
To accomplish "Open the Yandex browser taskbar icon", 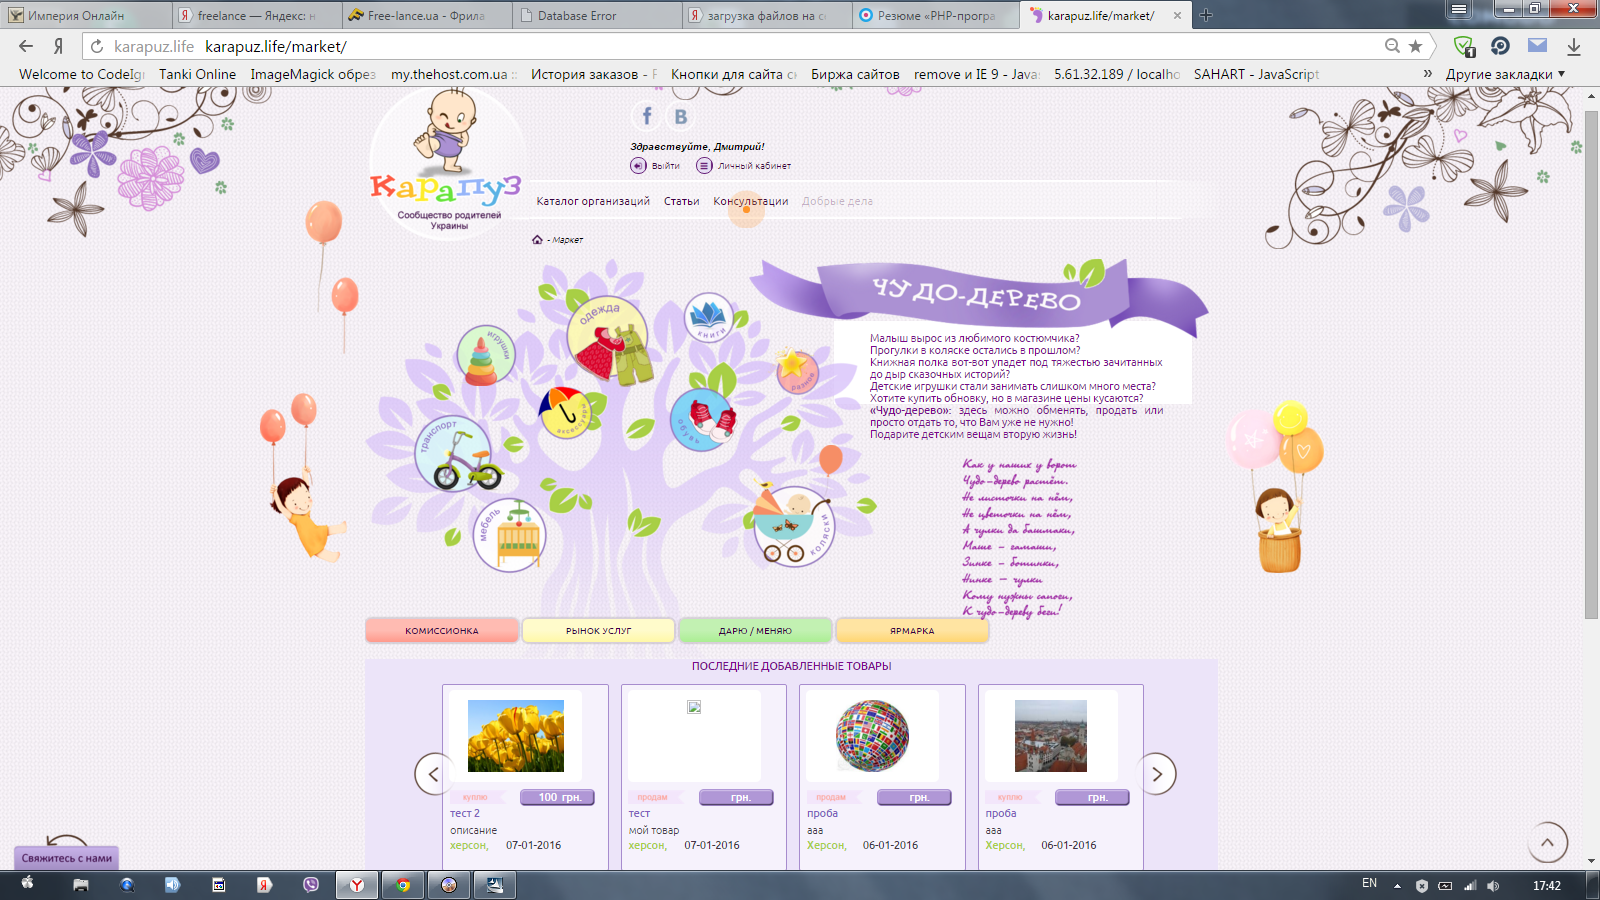I will [x=357, y=885].
